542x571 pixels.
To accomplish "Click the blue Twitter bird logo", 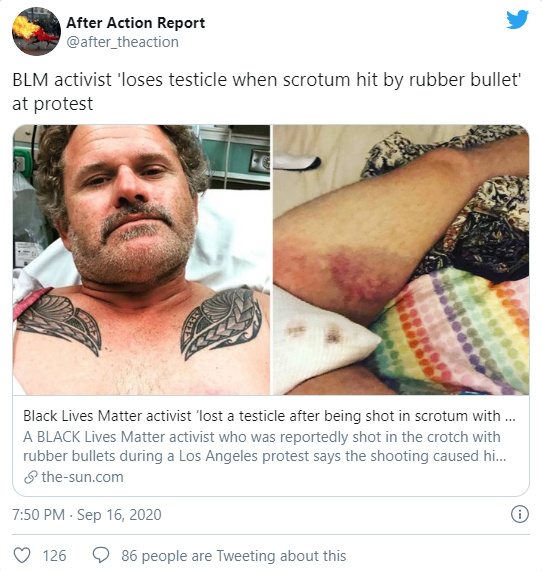I will 517,20.
